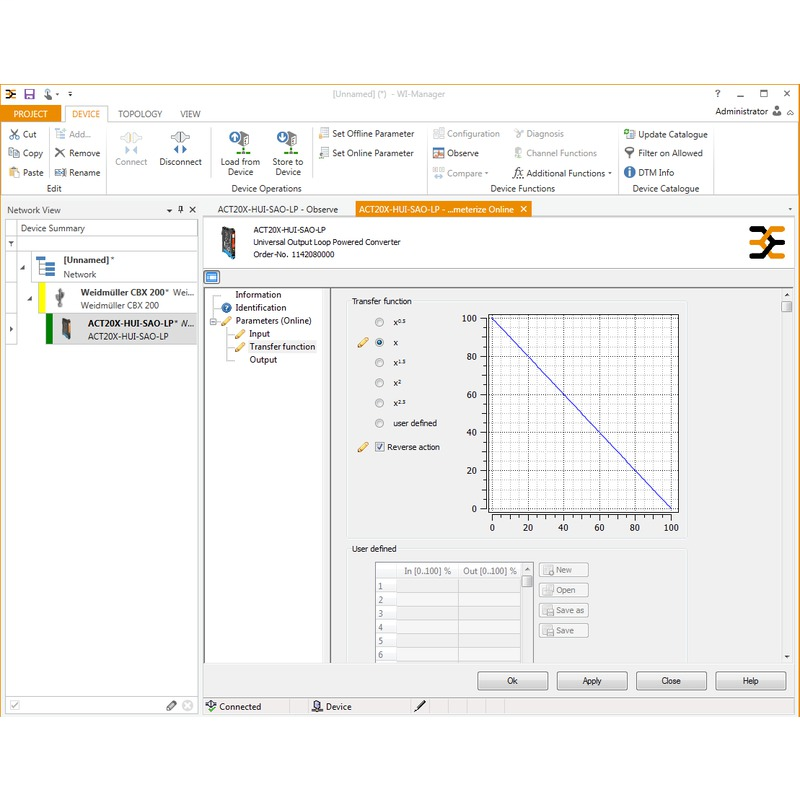Click the WI-Manager logo icon in title bar
This screenshot has width=800, height=800.
click(11, 94)
